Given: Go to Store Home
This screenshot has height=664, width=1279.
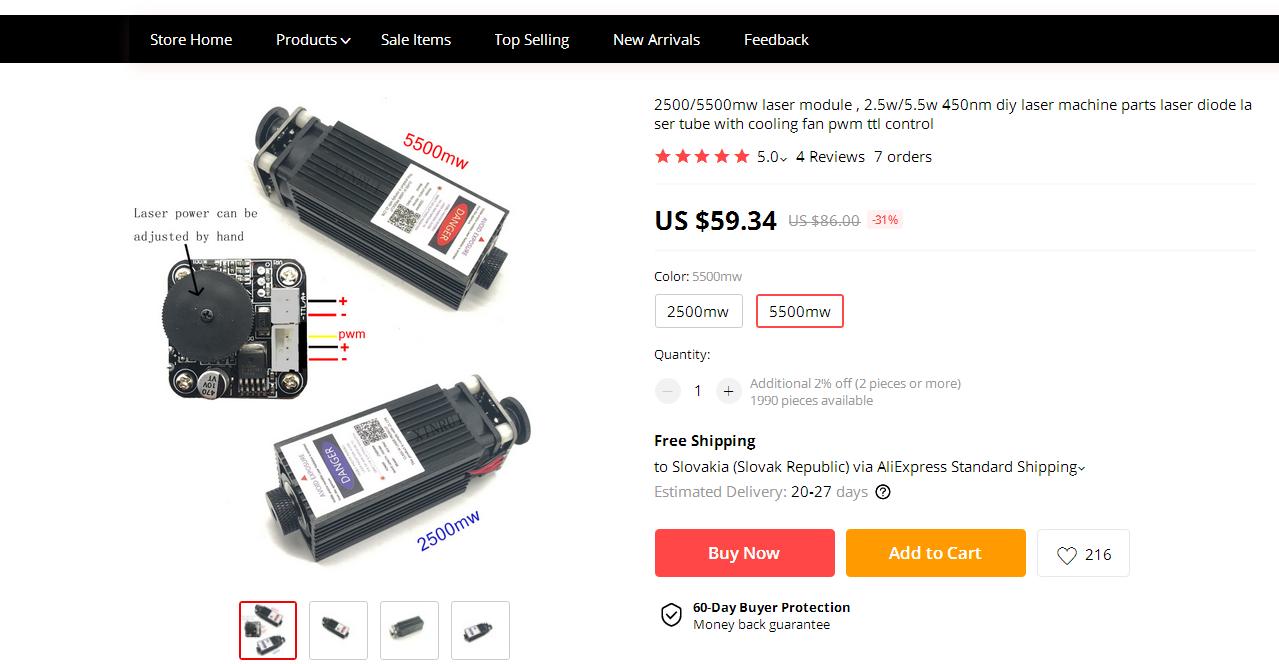Looking at the screenshot, I should pyautogui.click(x=191, y=40).
